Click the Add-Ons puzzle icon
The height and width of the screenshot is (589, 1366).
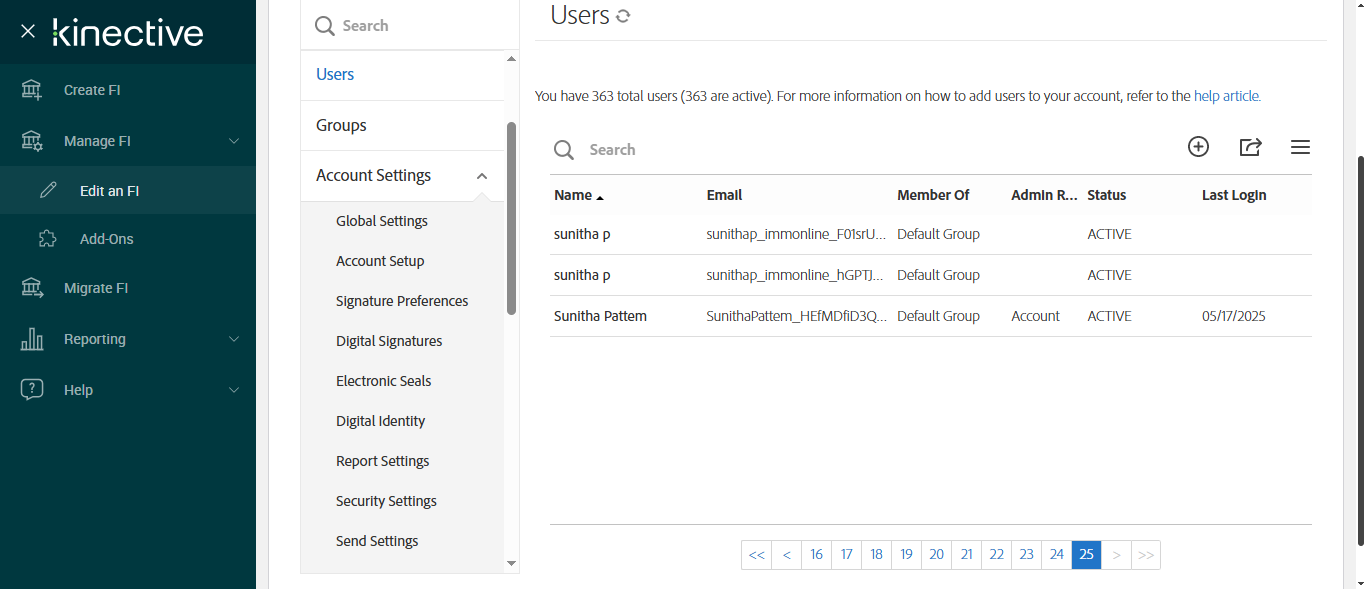(x=48, y=239)
